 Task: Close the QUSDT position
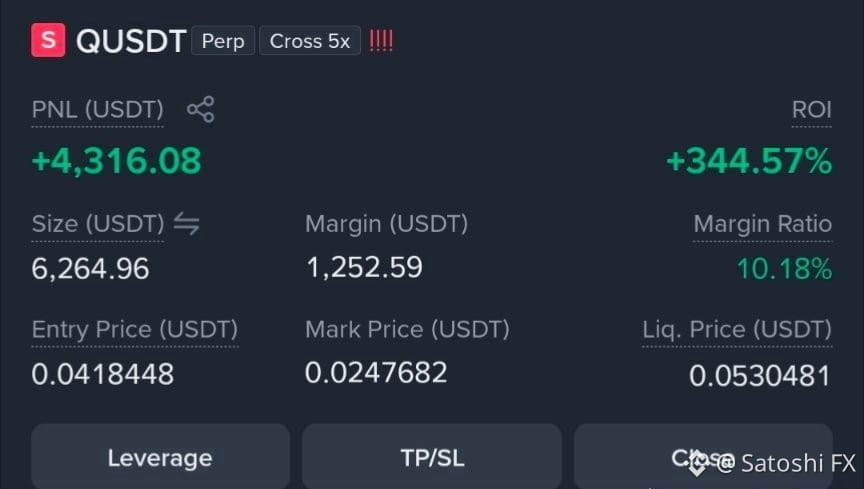(x=703, y=457)
